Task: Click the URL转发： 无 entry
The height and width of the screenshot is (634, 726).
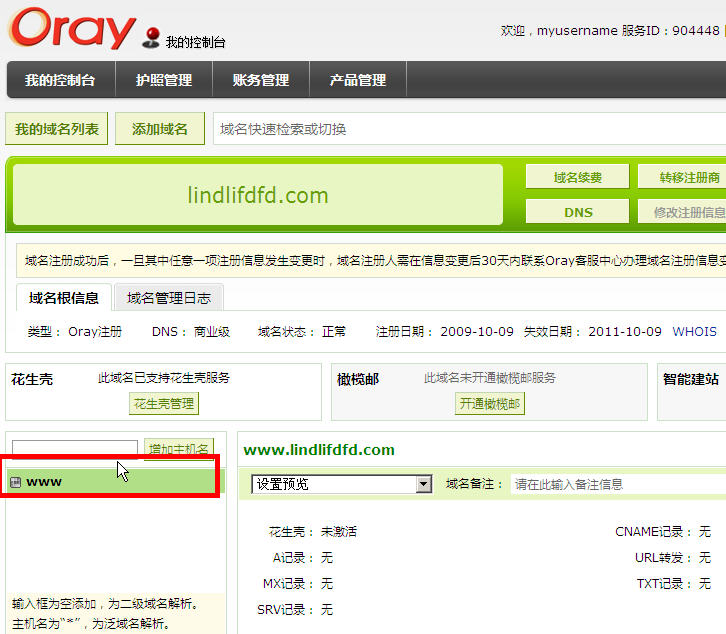Action: click(x=673, y=558)
